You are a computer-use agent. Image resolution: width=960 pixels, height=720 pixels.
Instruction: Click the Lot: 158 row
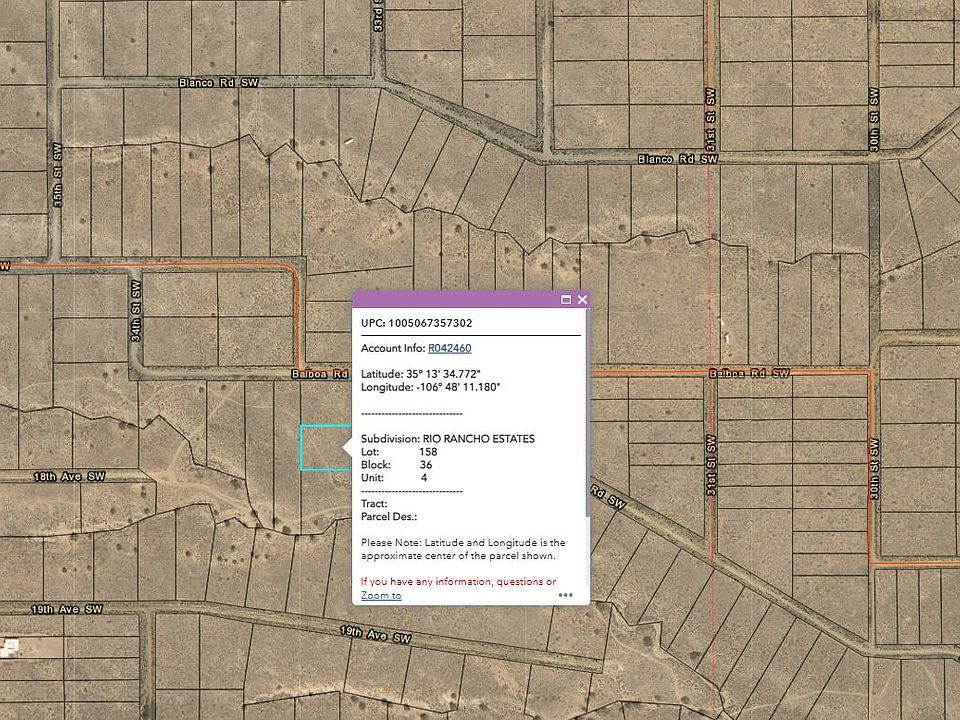coord(399,452)
